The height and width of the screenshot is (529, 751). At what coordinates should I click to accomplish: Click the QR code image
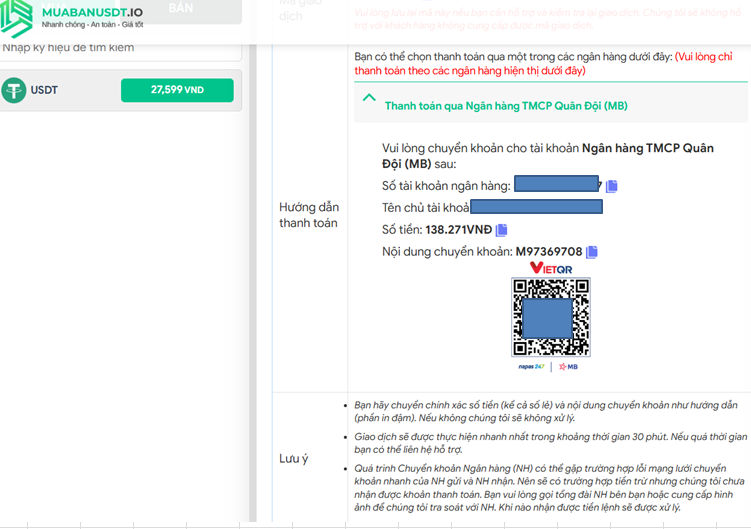551,317
